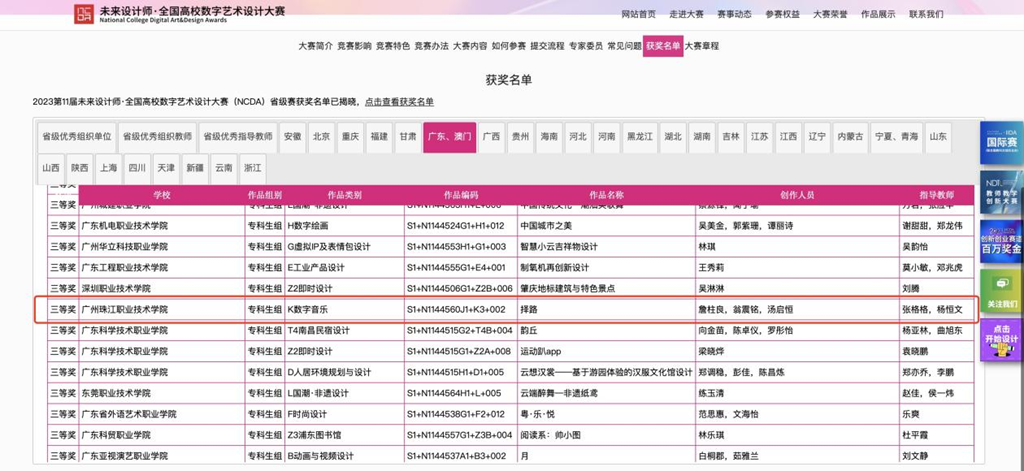Screen dimensions: 1024x471
Task: Switch to the 北京 province tab
Action: [x=321, y=137]
